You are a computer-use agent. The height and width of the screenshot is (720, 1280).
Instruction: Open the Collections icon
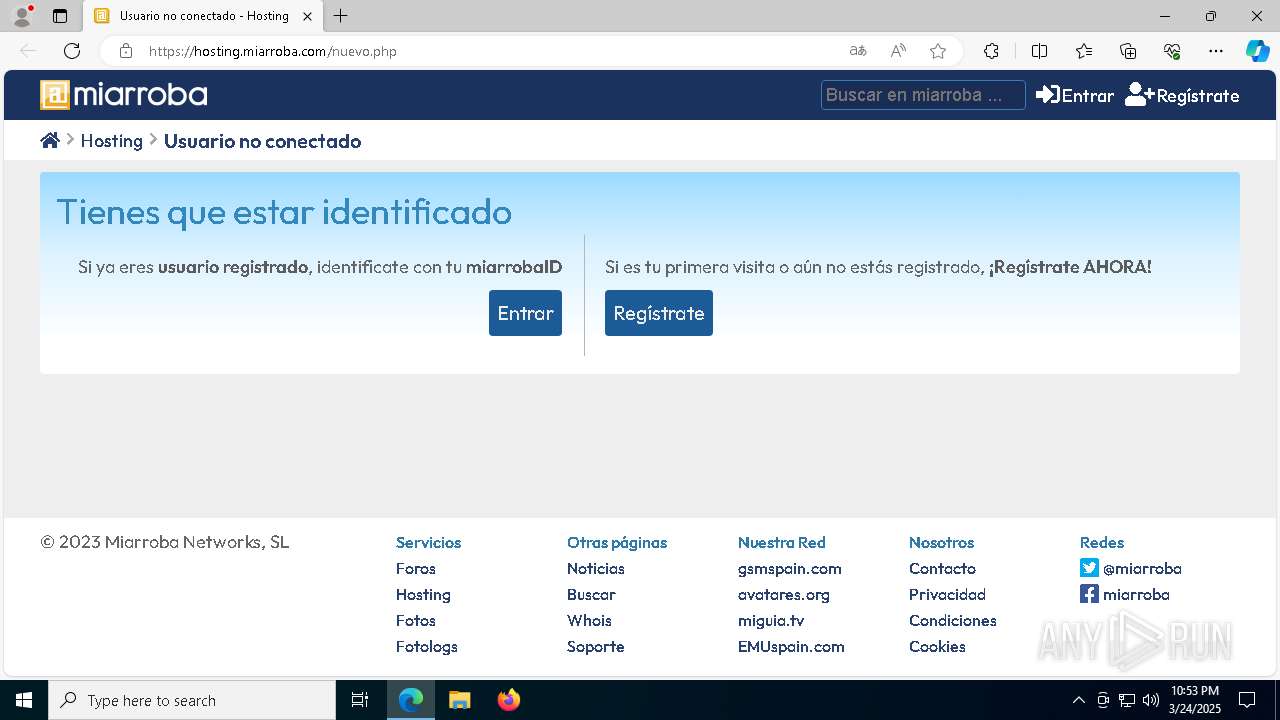click(x=1128, y=51)
